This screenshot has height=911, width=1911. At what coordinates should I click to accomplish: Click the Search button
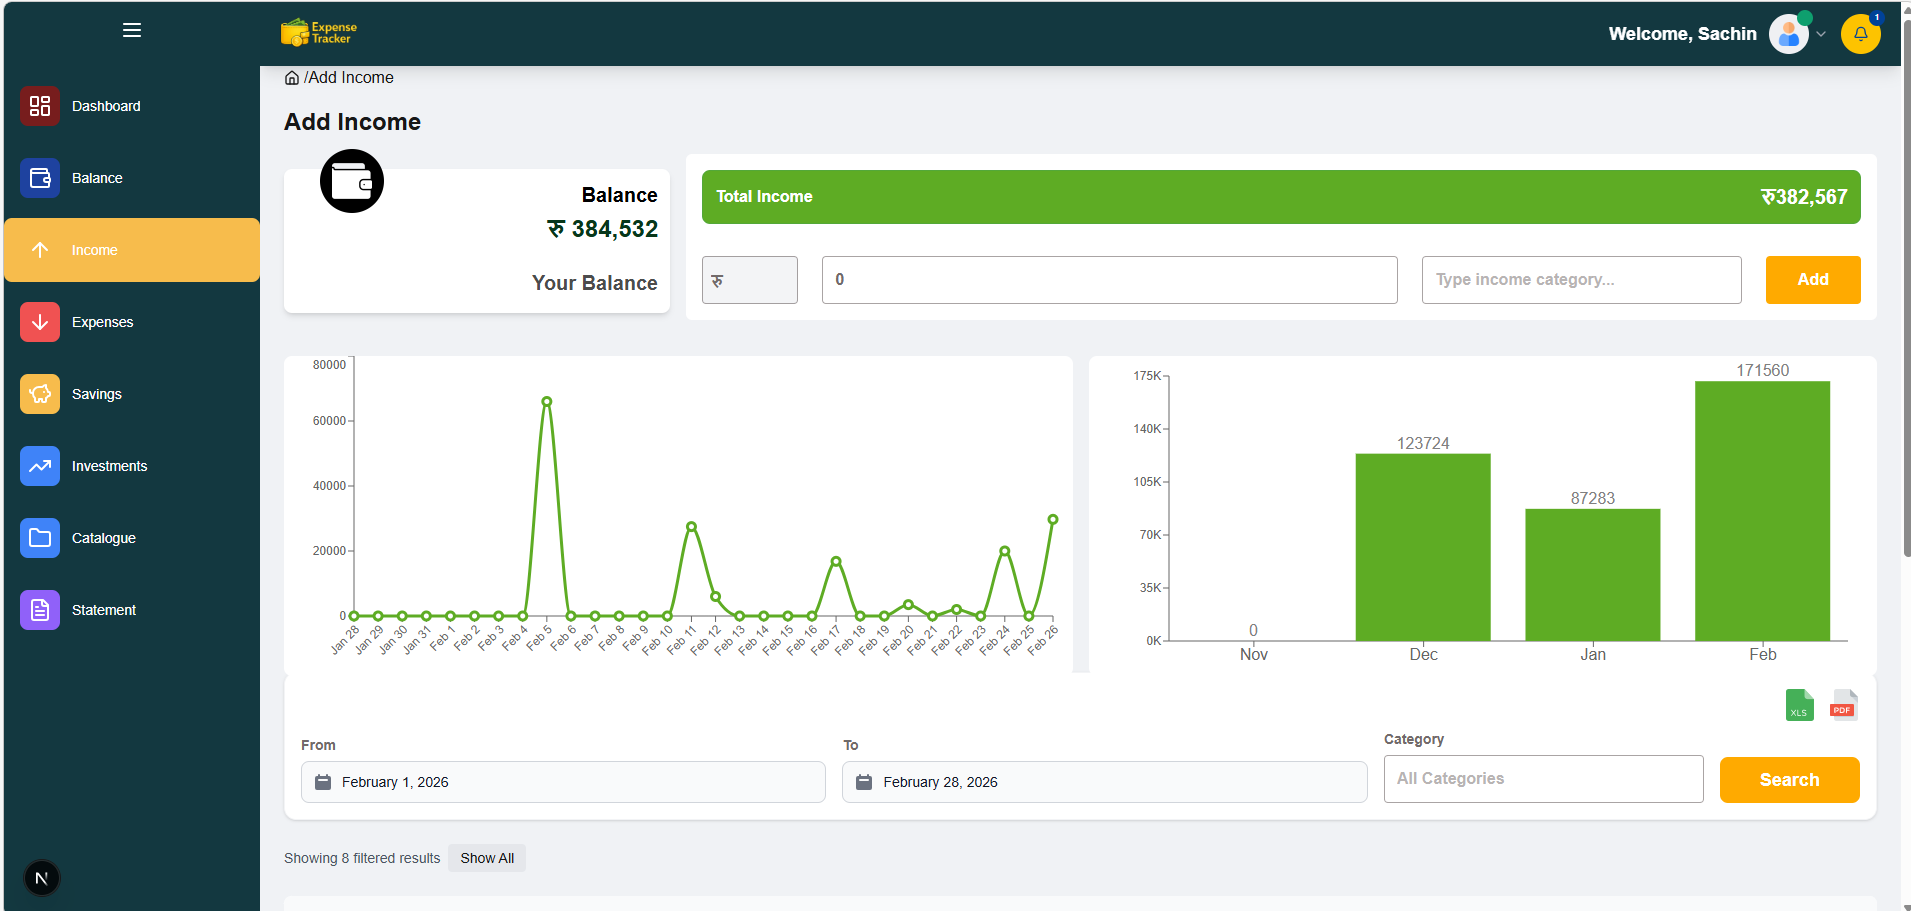click(x=1789, y=780)
